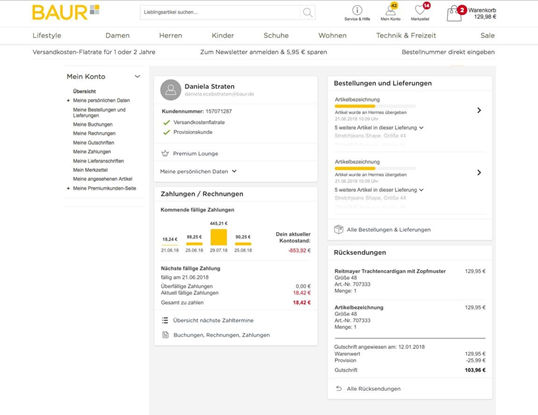Open the Technik & Freizeit menu
Screen dimensions: 538x415
[406, 35]
